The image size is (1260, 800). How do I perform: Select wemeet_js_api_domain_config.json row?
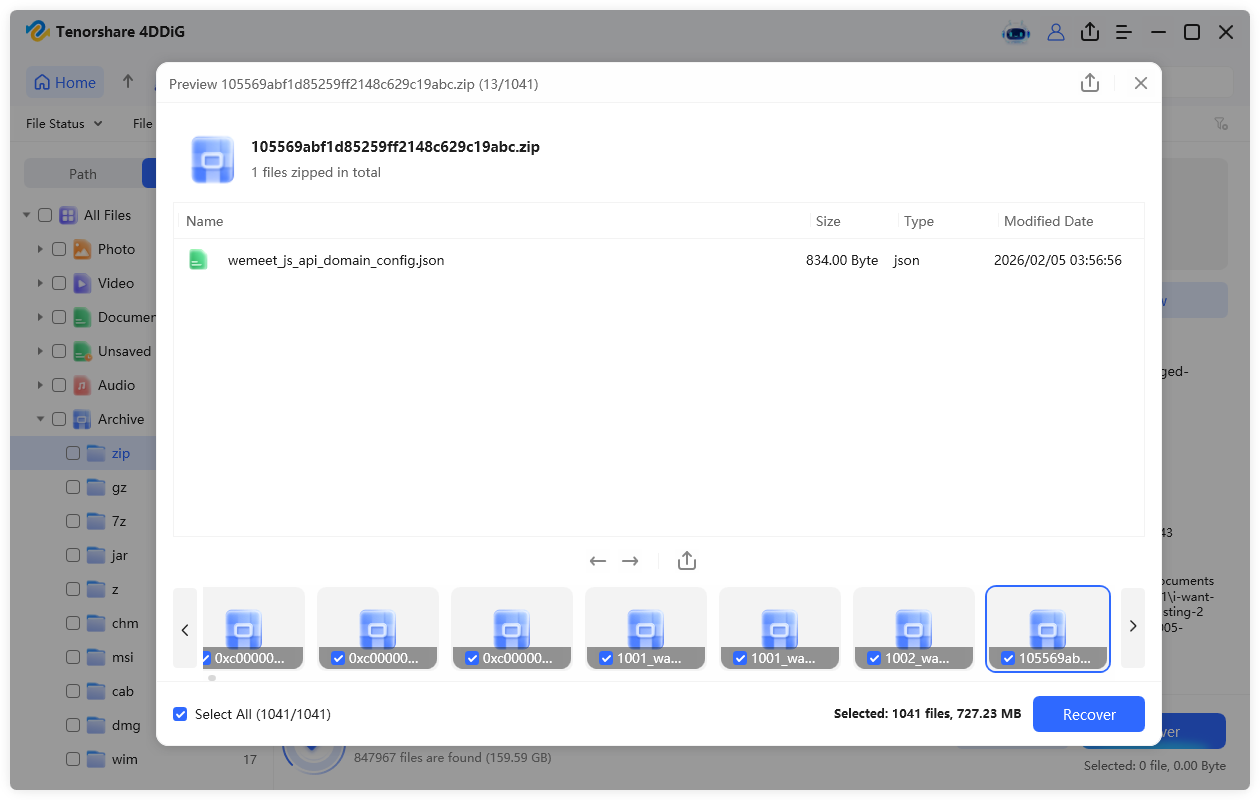(x=659, y=260)
